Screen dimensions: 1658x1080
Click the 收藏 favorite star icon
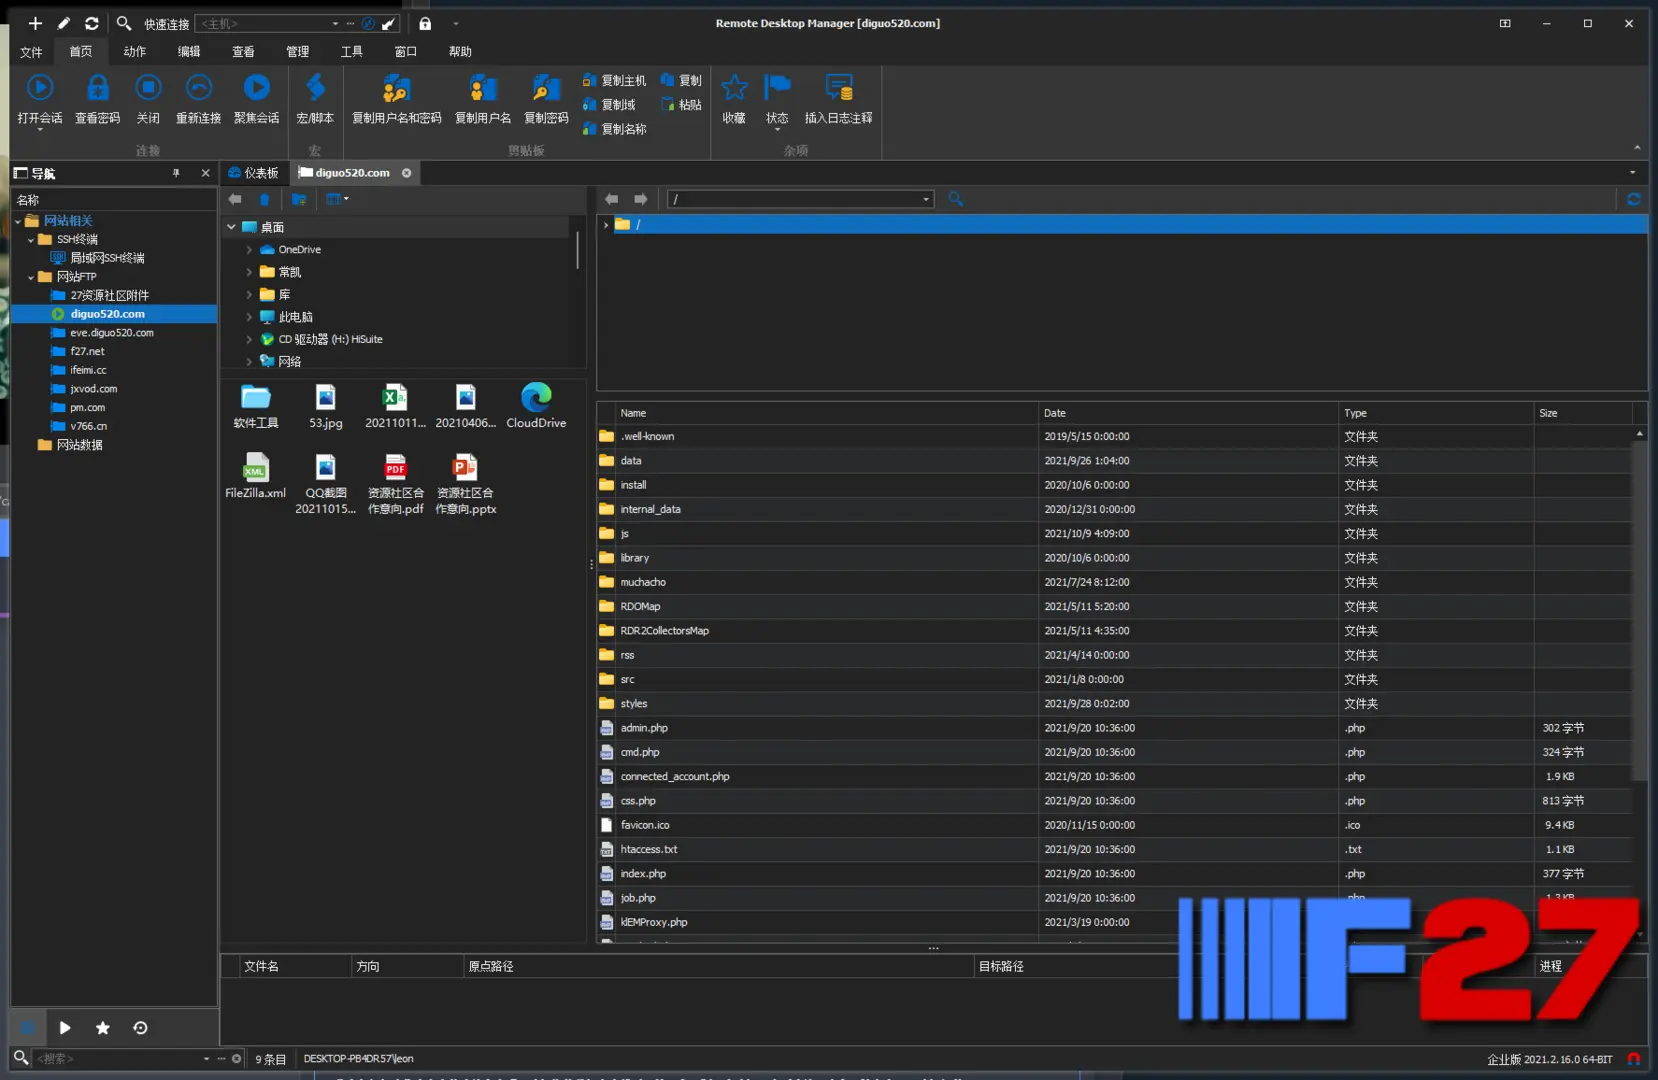point(734,89)
